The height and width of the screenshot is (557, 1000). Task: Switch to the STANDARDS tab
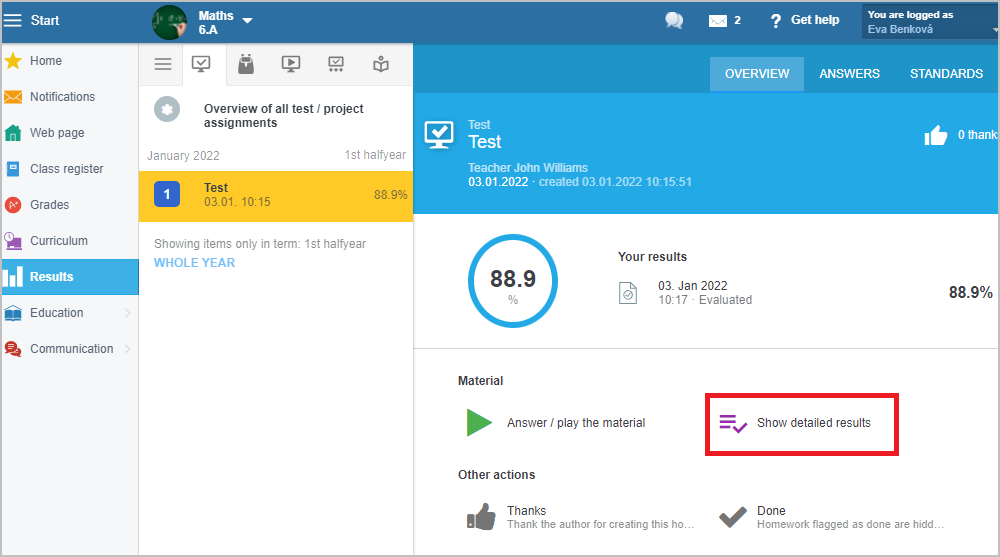pyautogui.click(x=946, y=74)
